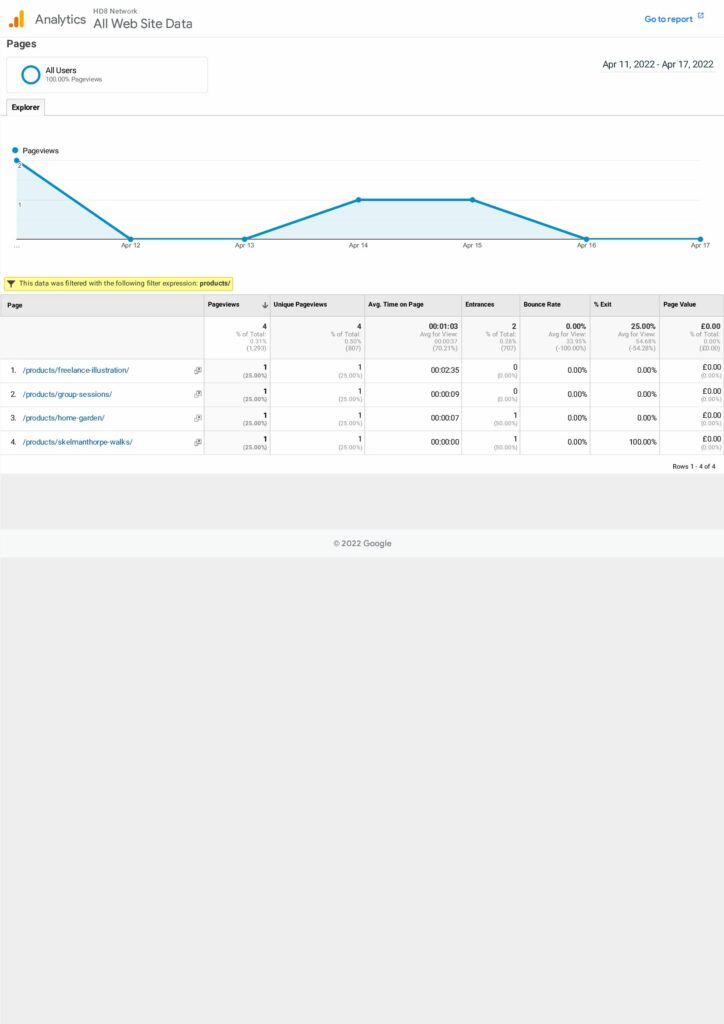724x1024 pixels.
Task: Click the Google Analytics logo icon
Action: pyautogui.click(x=17, y=19)
